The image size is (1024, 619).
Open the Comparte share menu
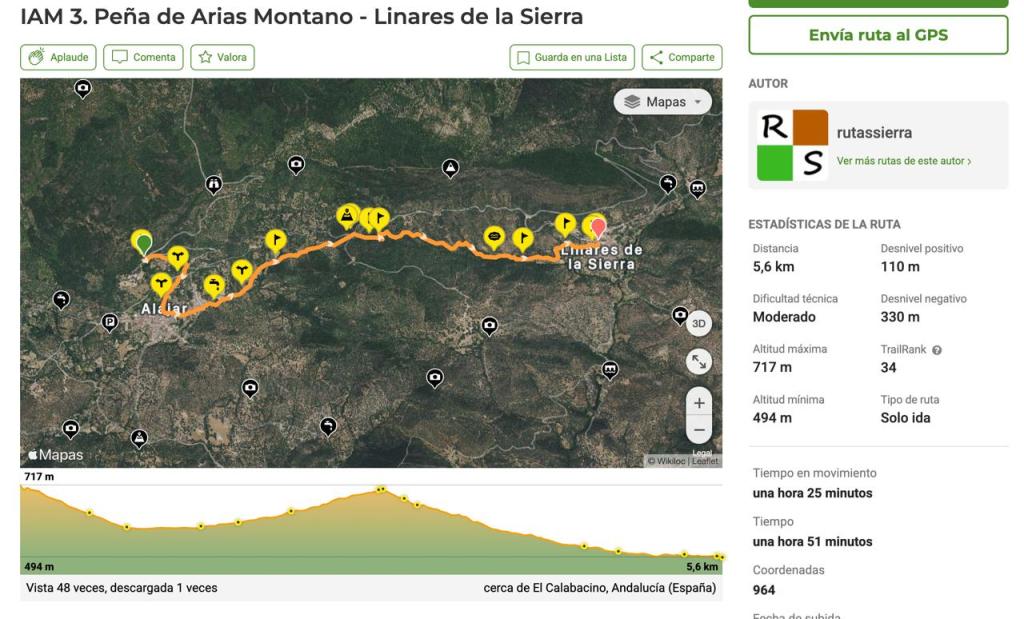click(682, 57)
